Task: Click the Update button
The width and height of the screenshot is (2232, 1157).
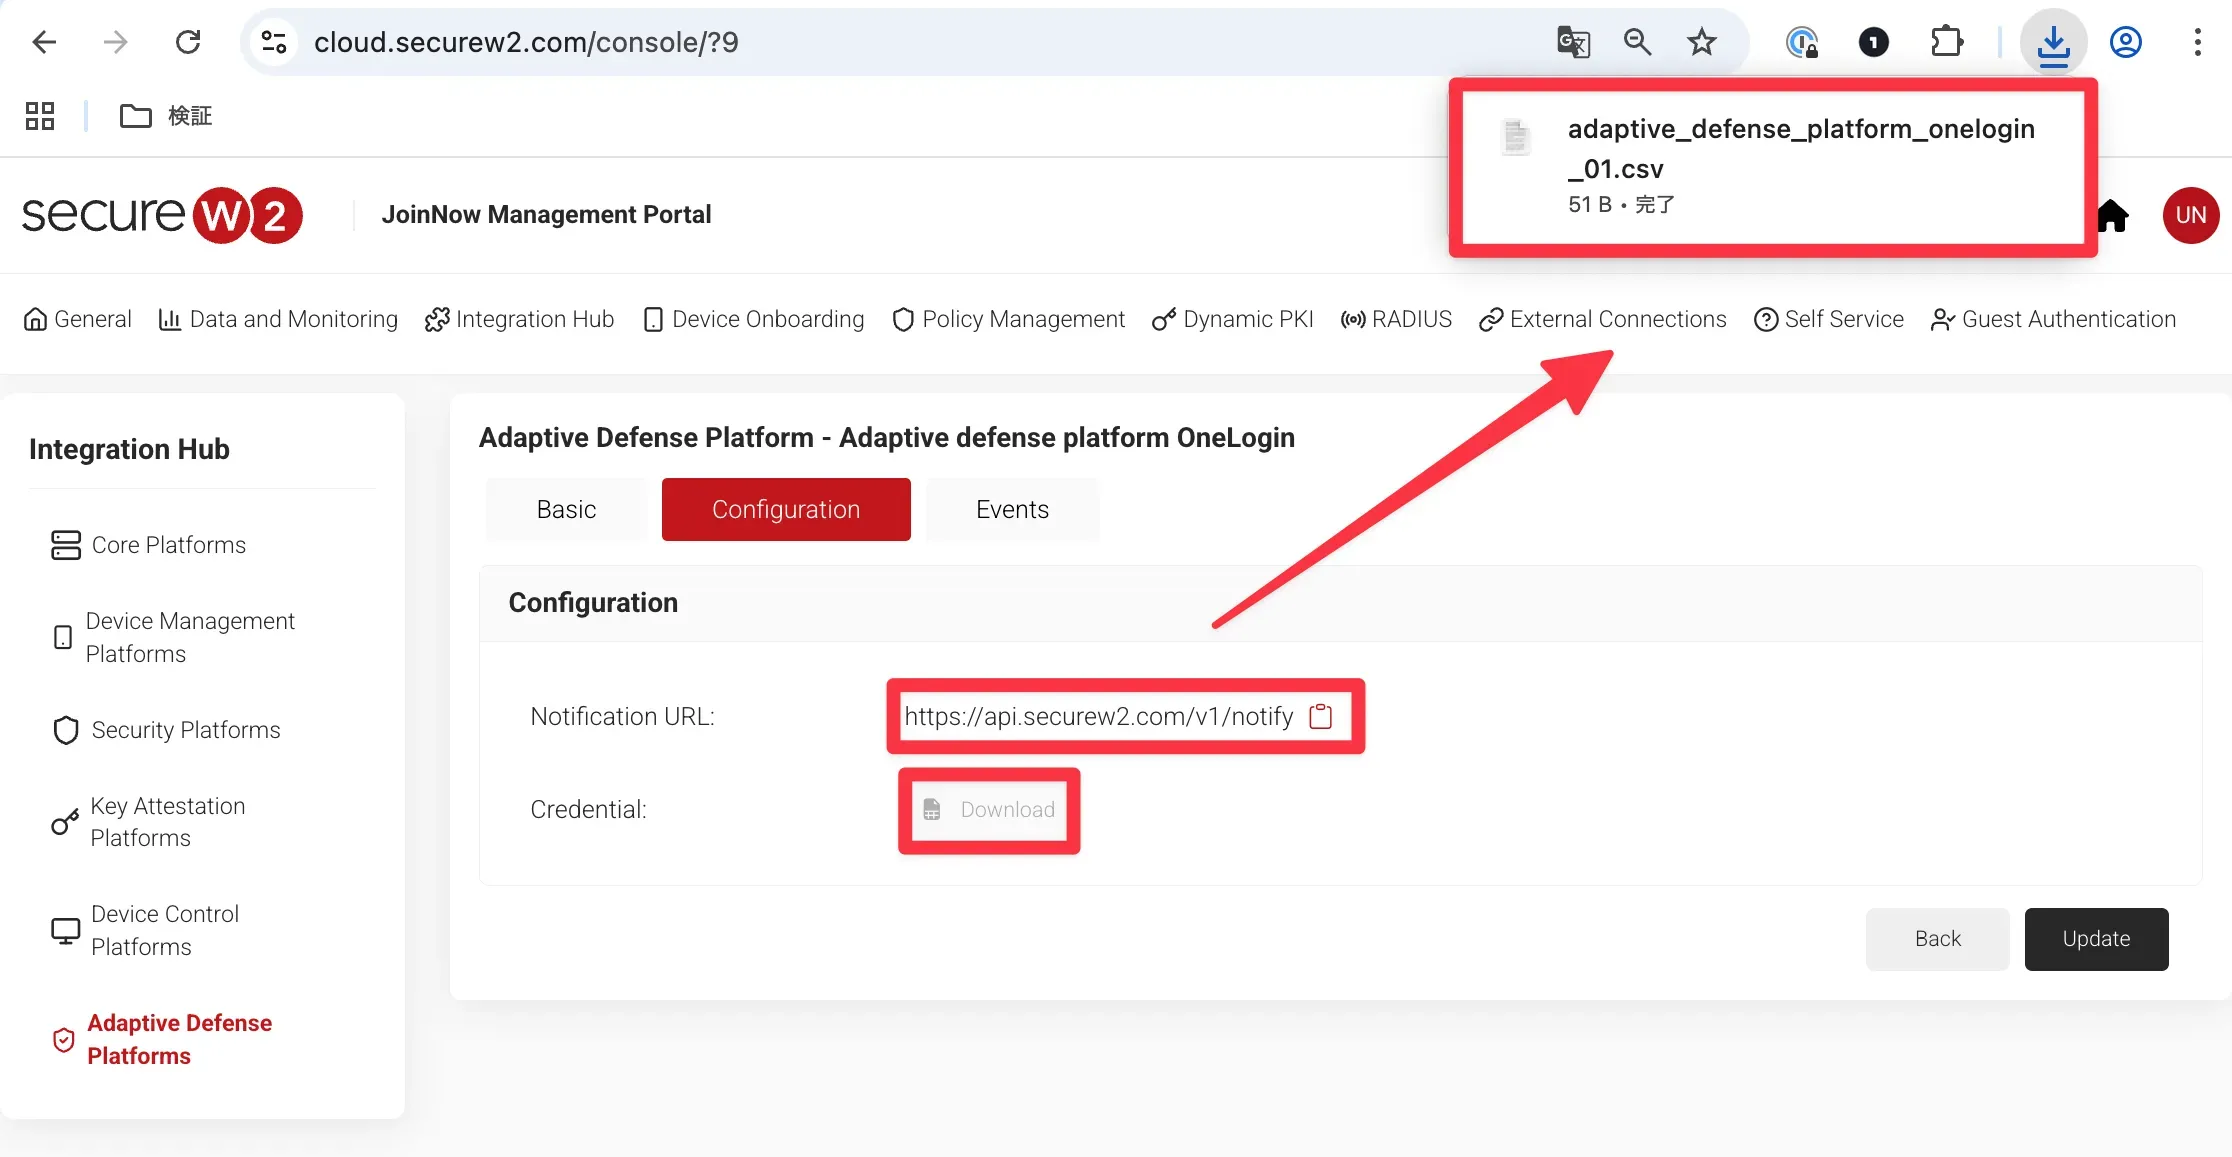Action: pyautogui.click(x=2096, y=939)
